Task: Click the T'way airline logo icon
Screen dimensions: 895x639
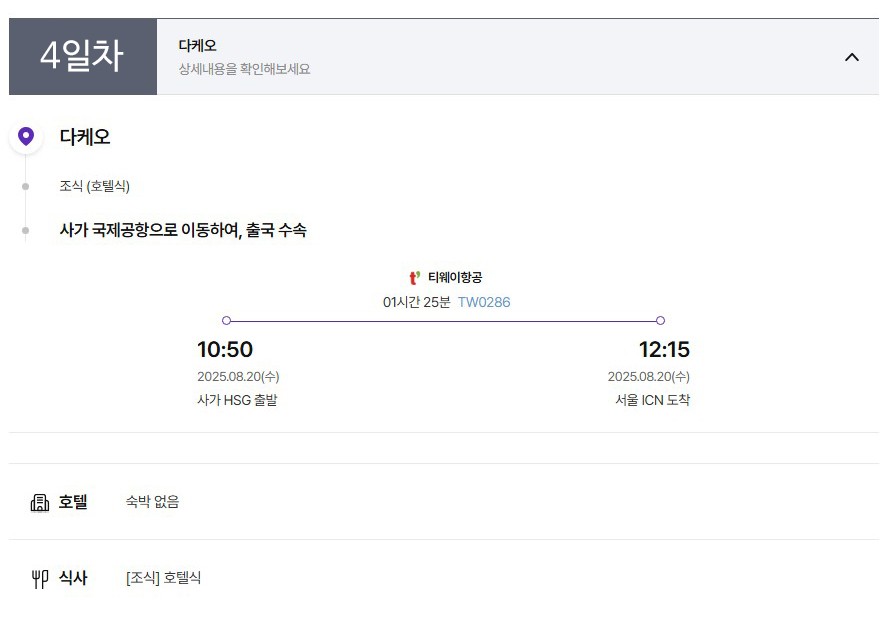Action: coord(414,278)
